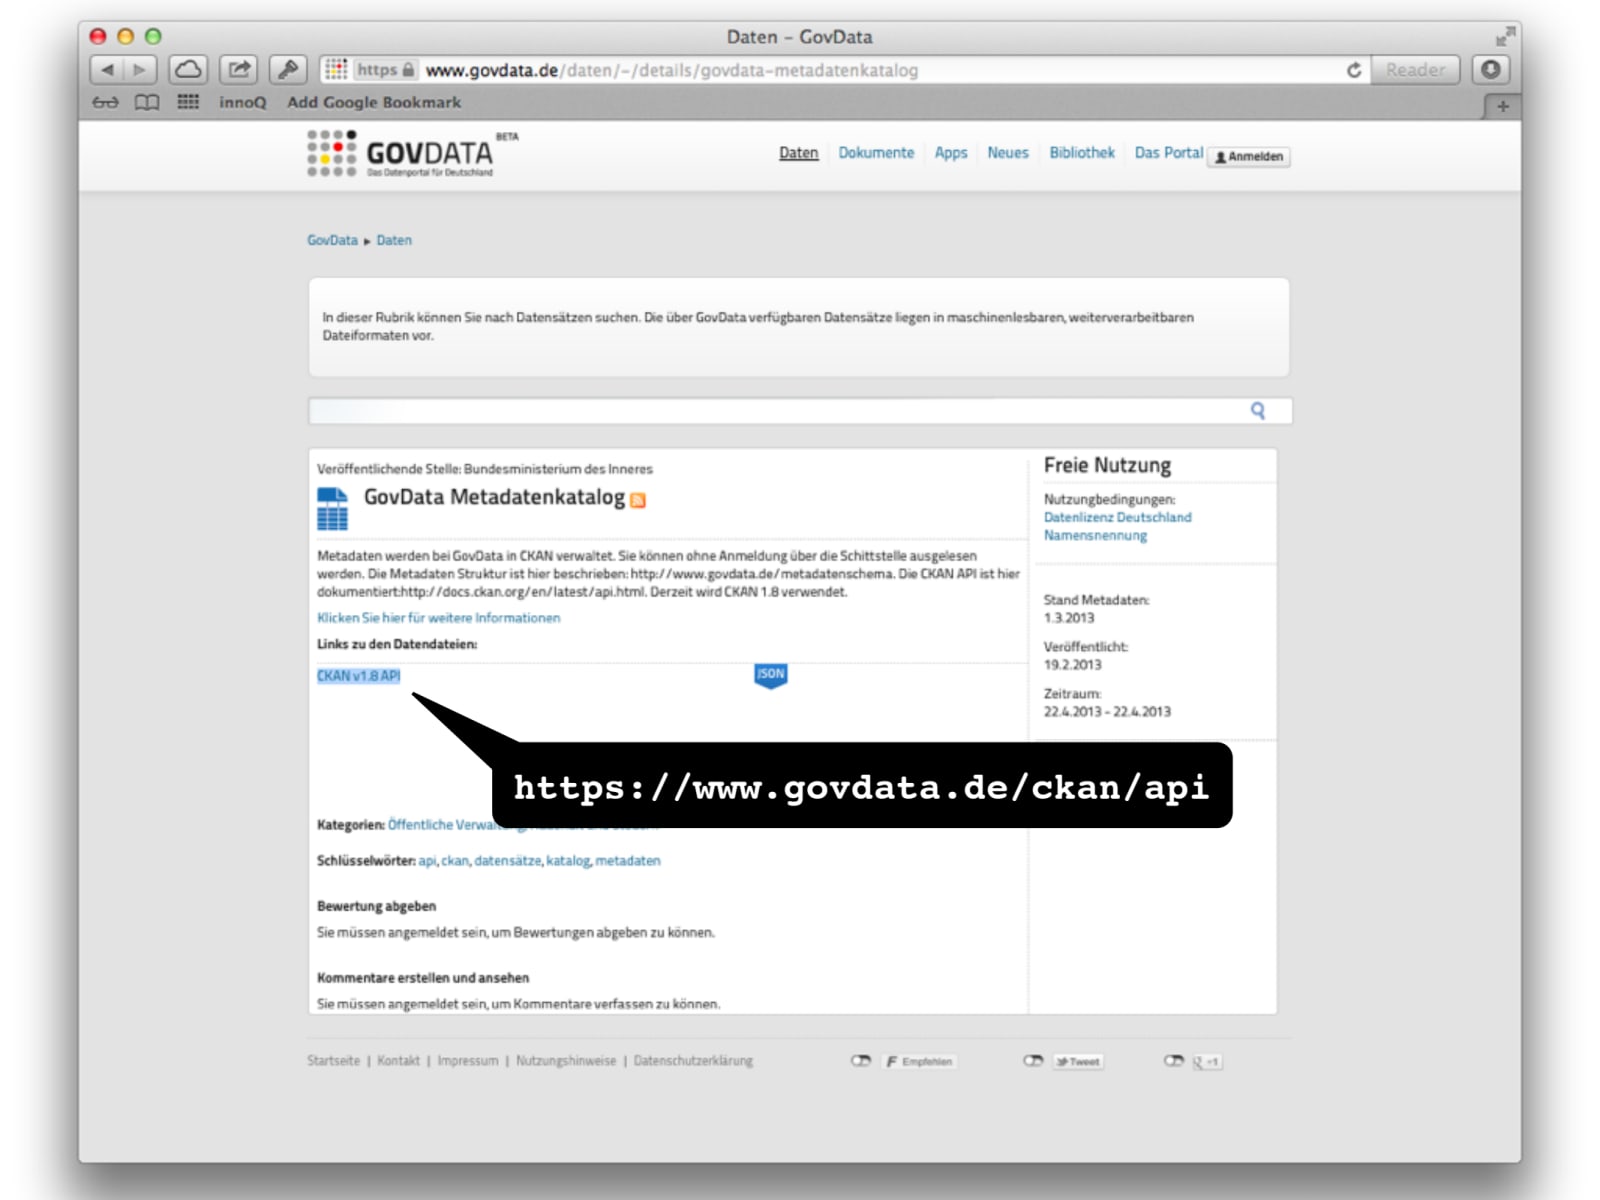
Task: Open the Dokumente navigation tab
Action: [876, 153]
